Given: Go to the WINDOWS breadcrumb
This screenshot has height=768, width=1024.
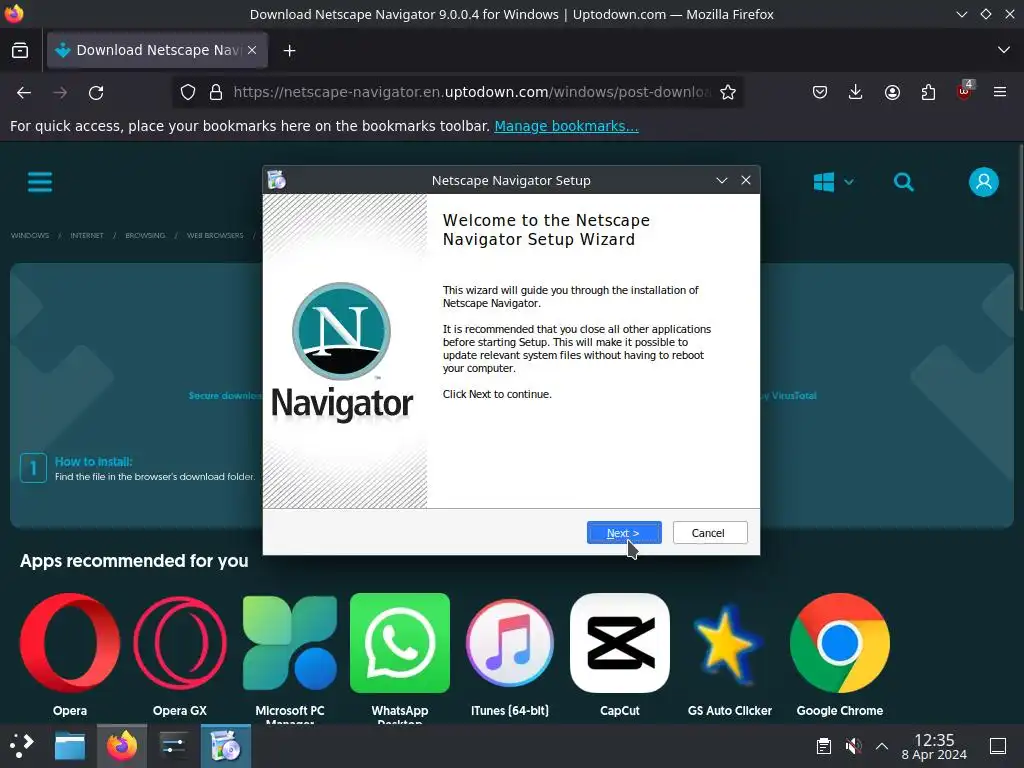Looking at the screenshot, I should pyautogui.click(x=29, y=236).
